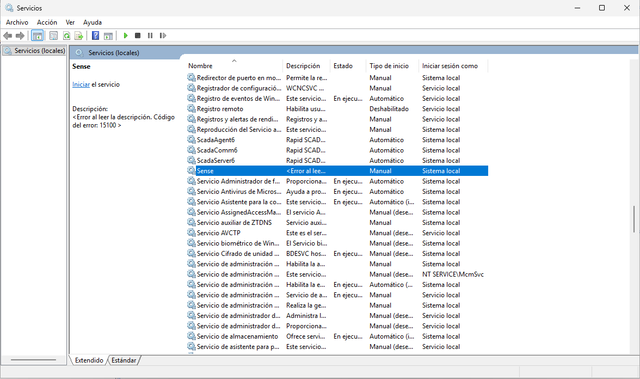This screenshot has height=379, width=640.
Task: Stop the service with square stop icon
Action: click(x=138, y=36)
